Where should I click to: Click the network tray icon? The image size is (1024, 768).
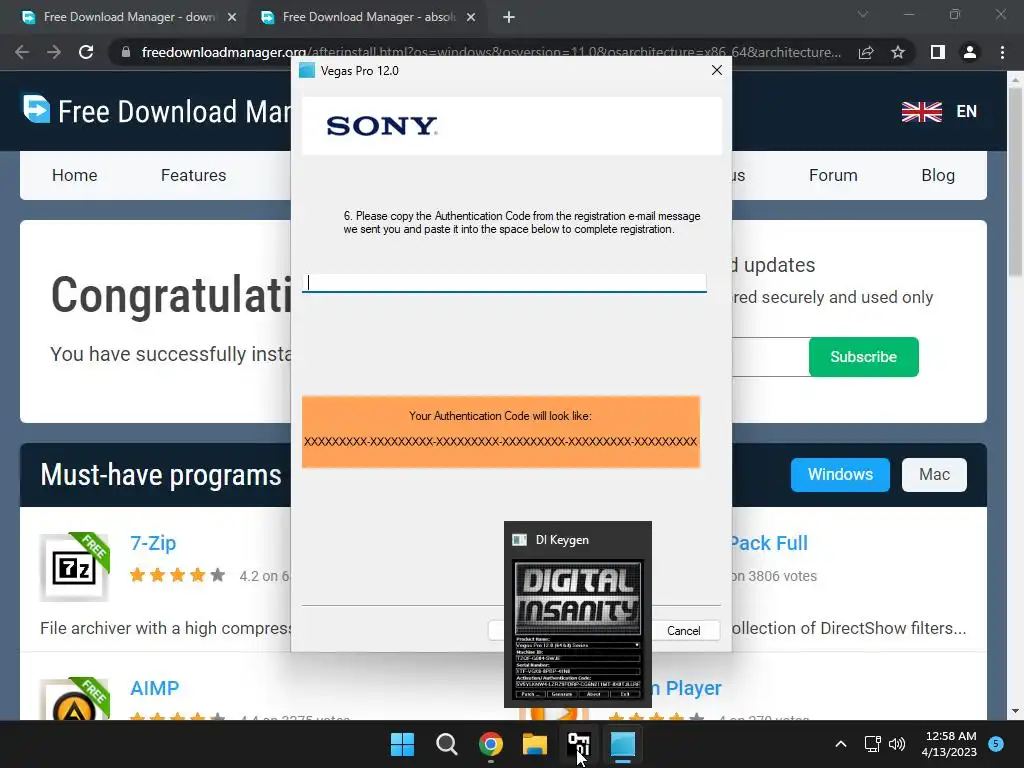click(872, 744)
